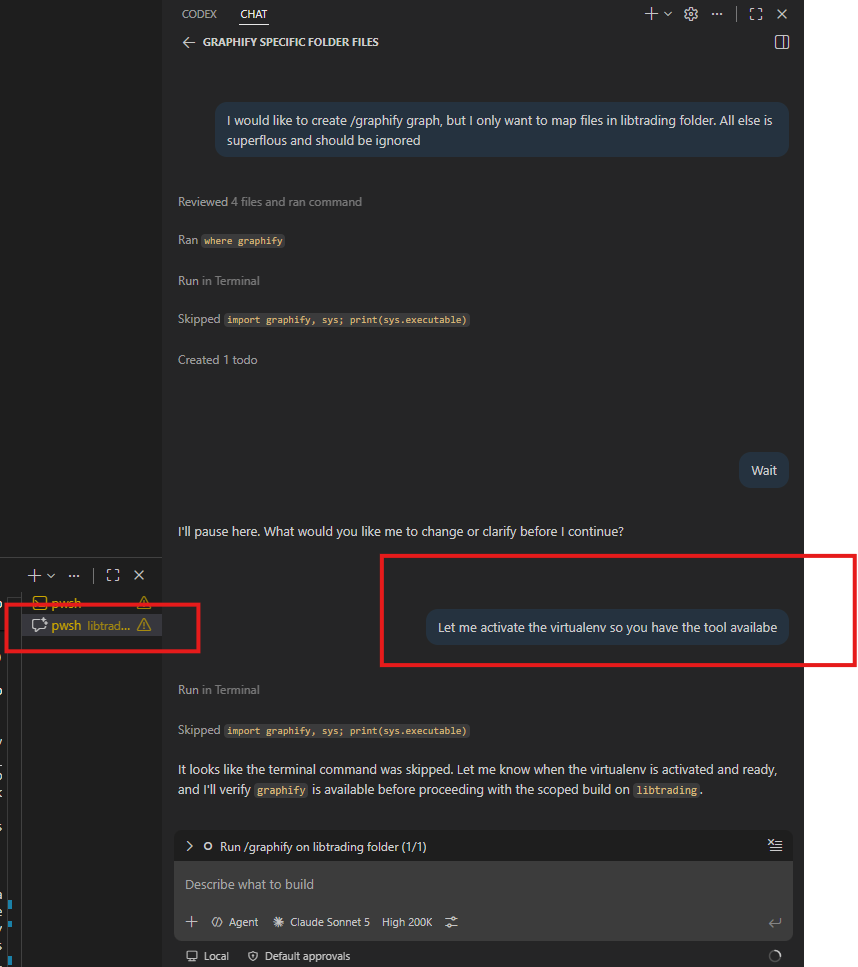The image size is (858, 967).
Task: Close the terminal panel
Action: 139,575
